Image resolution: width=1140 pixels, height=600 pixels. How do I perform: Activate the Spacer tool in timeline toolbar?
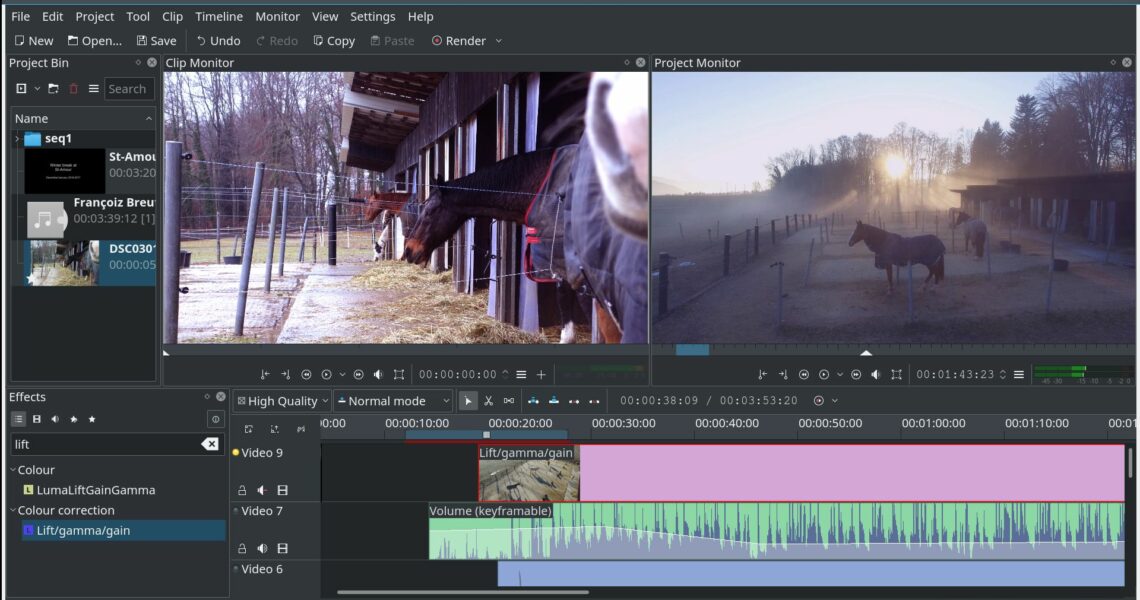(x=509, y=401)
